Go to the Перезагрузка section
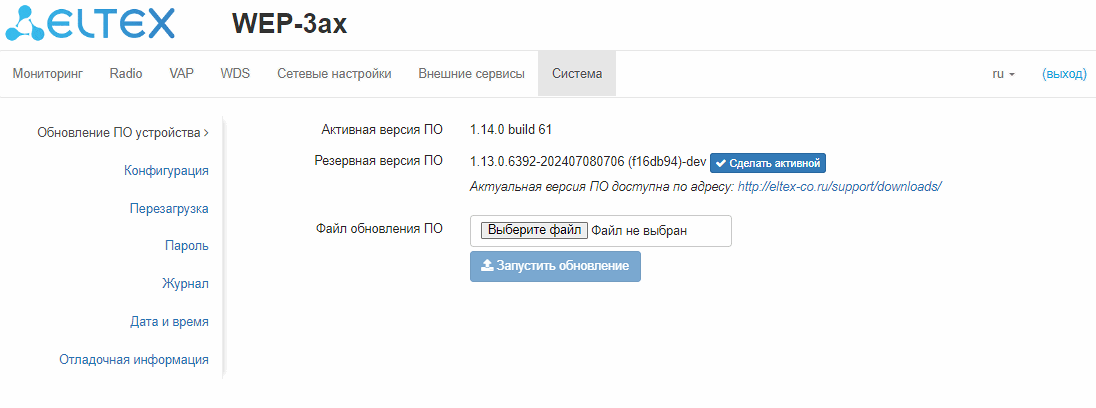The width and height of the screenshot is (1096, 408). [169, 208]
